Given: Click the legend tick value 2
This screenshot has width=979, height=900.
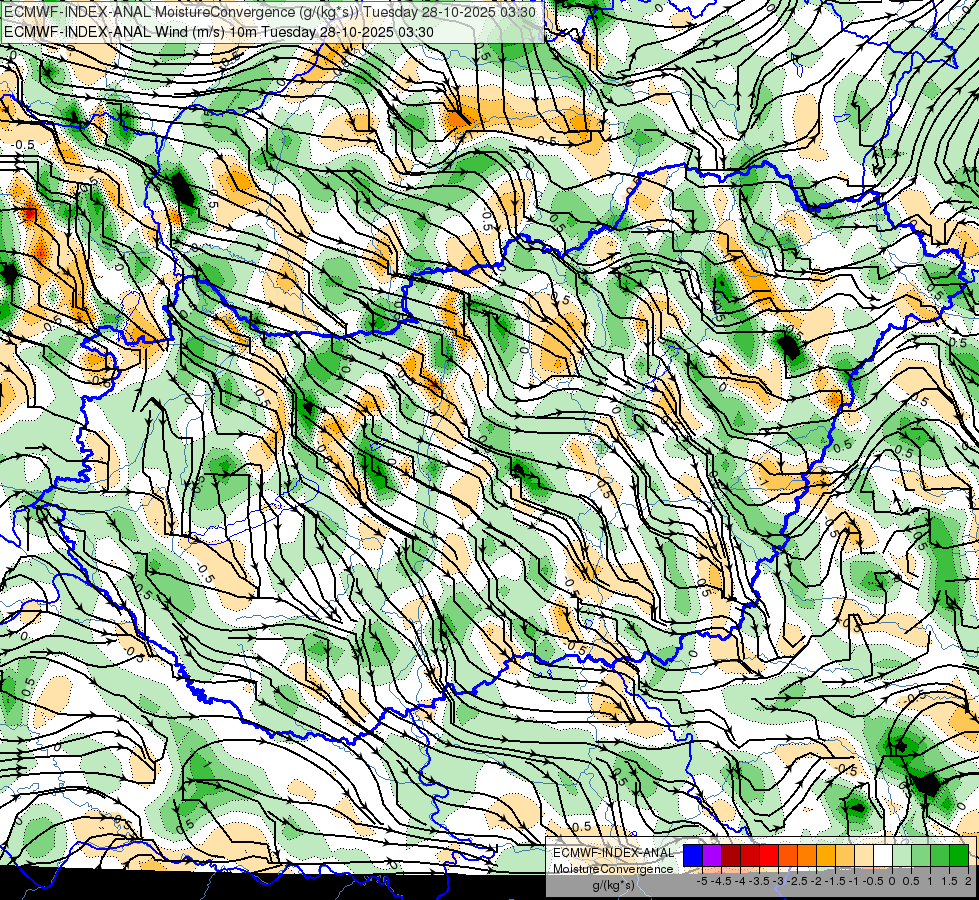Looking at the screenshot, I should tap(968, 881).
